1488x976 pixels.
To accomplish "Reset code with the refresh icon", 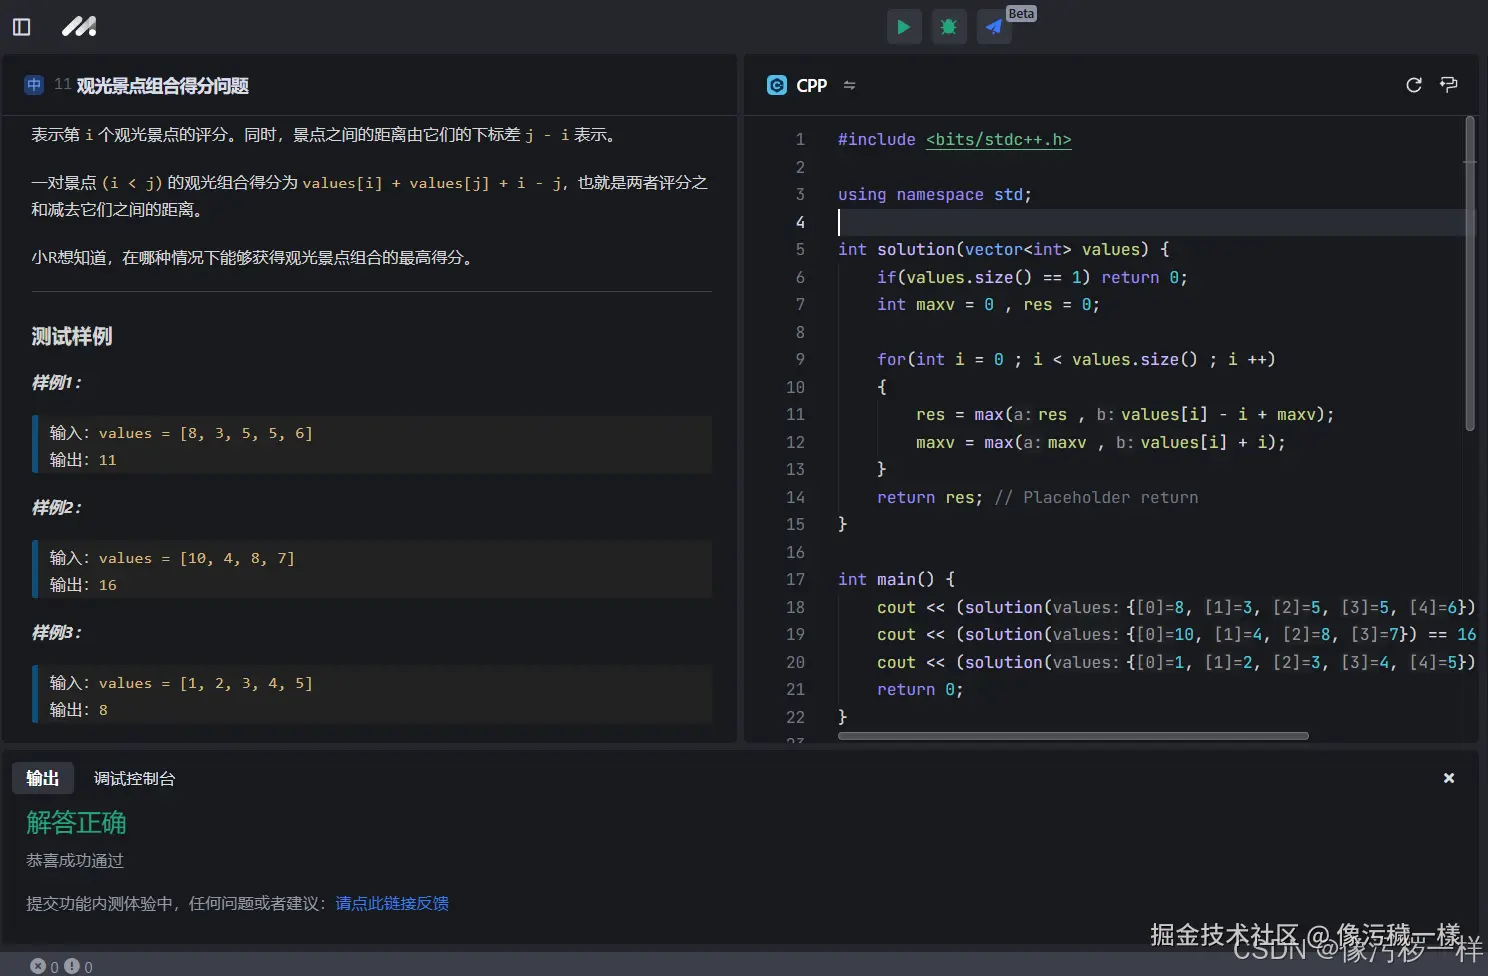I will tap(1414, 85).
